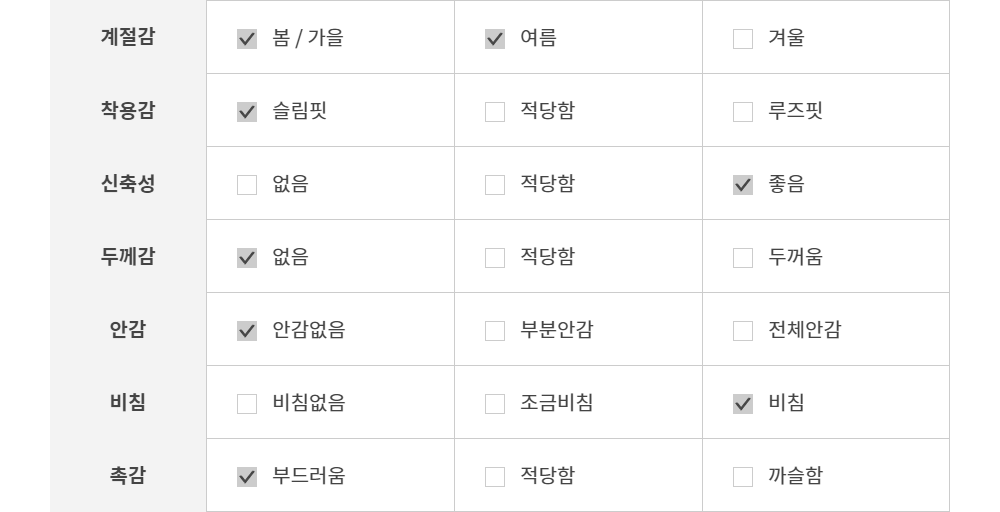Image resolution: width=1000 pixels, height=512 pixels.
Task: Select 적당함 checkbox for 신축성
Action: (x=495, y=186)
